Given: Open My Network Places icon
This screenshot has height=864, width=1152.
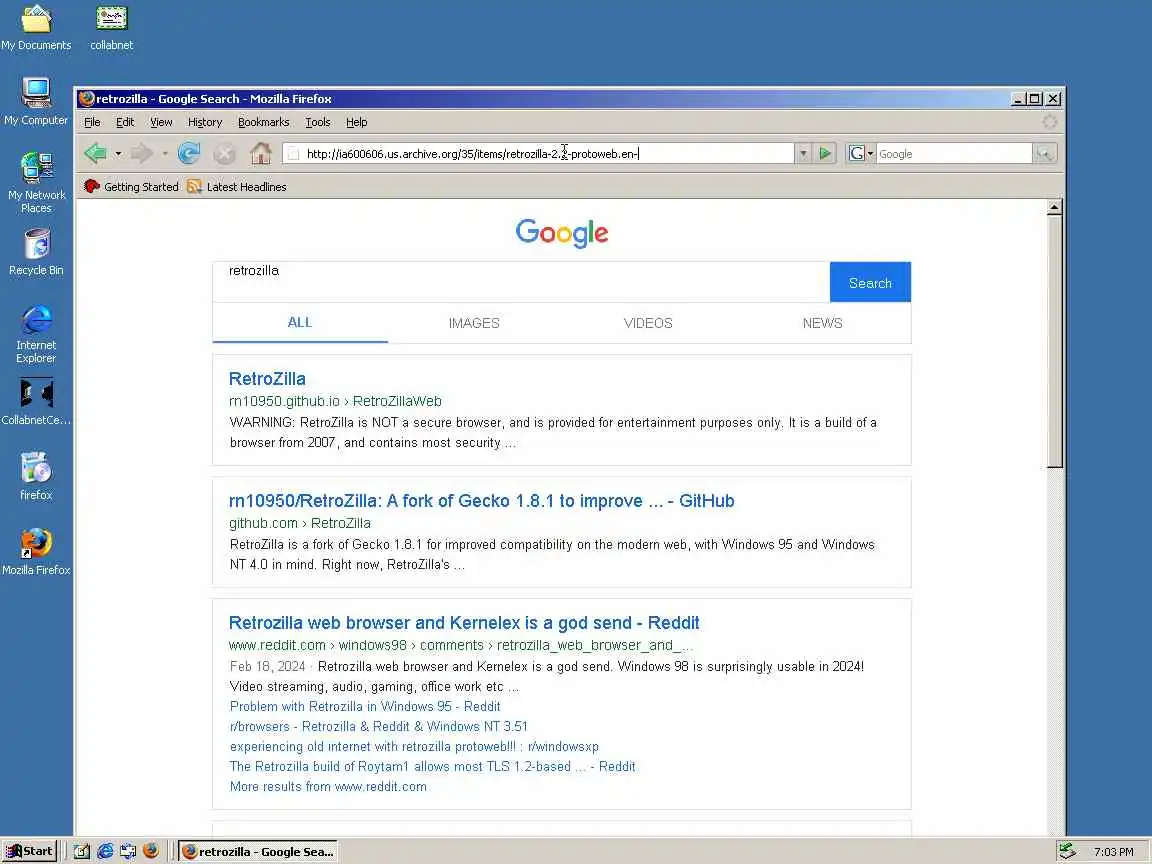Looking at the screenshot, I should pyautogui.click(x=36, y=182).
